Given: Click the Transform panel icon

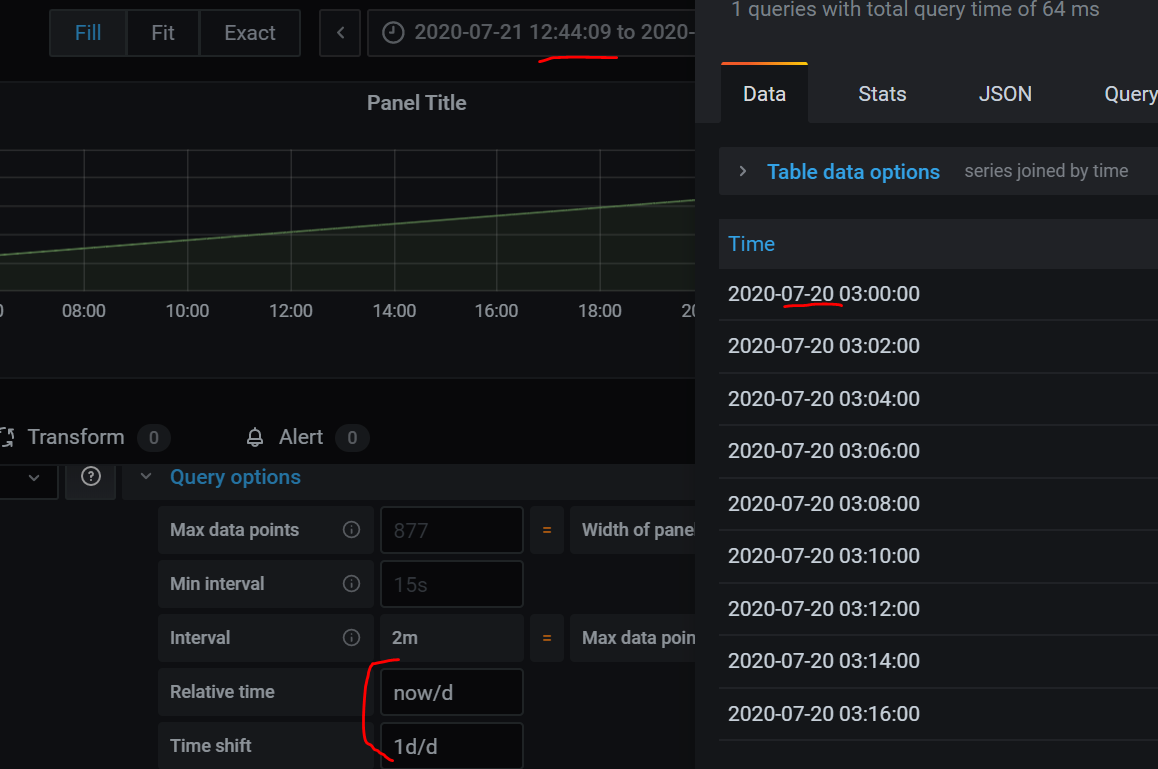Looking at the screenshot, I should pos(10,437).
